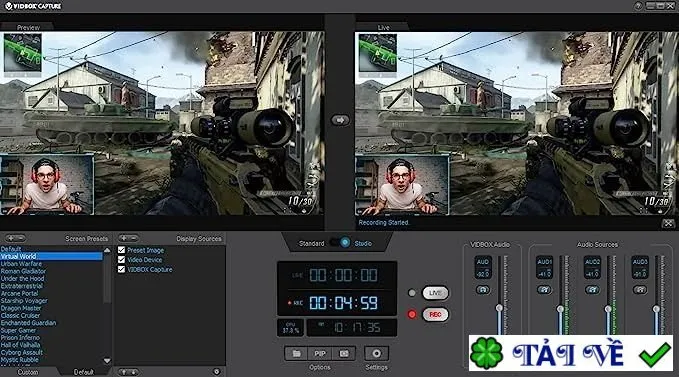
Task: Click the minus in Screen Presets
Action: click(x=20, y=238)
